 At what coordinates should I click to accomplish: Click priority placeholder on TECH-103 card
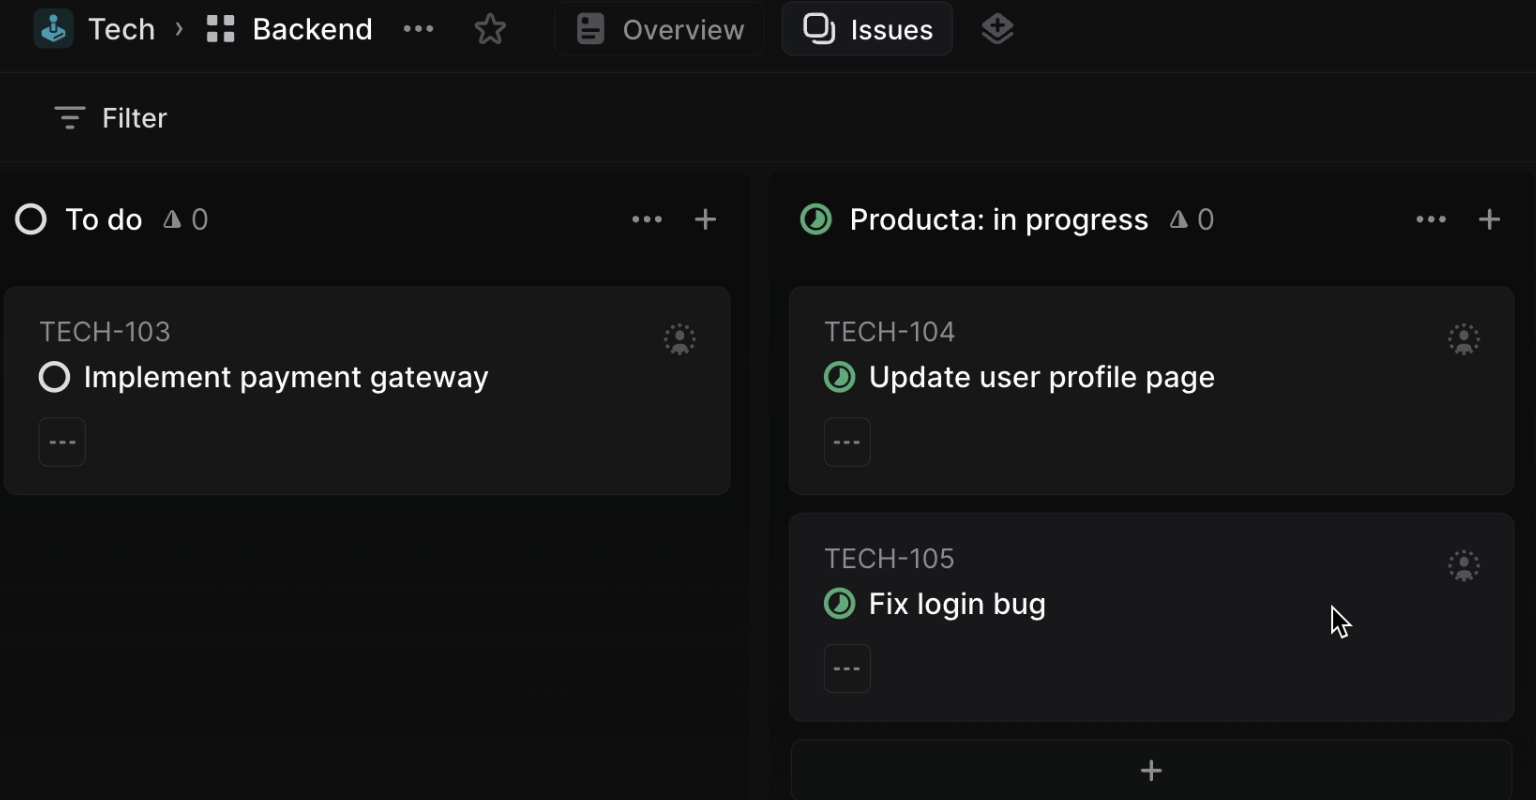click(62, 442)
